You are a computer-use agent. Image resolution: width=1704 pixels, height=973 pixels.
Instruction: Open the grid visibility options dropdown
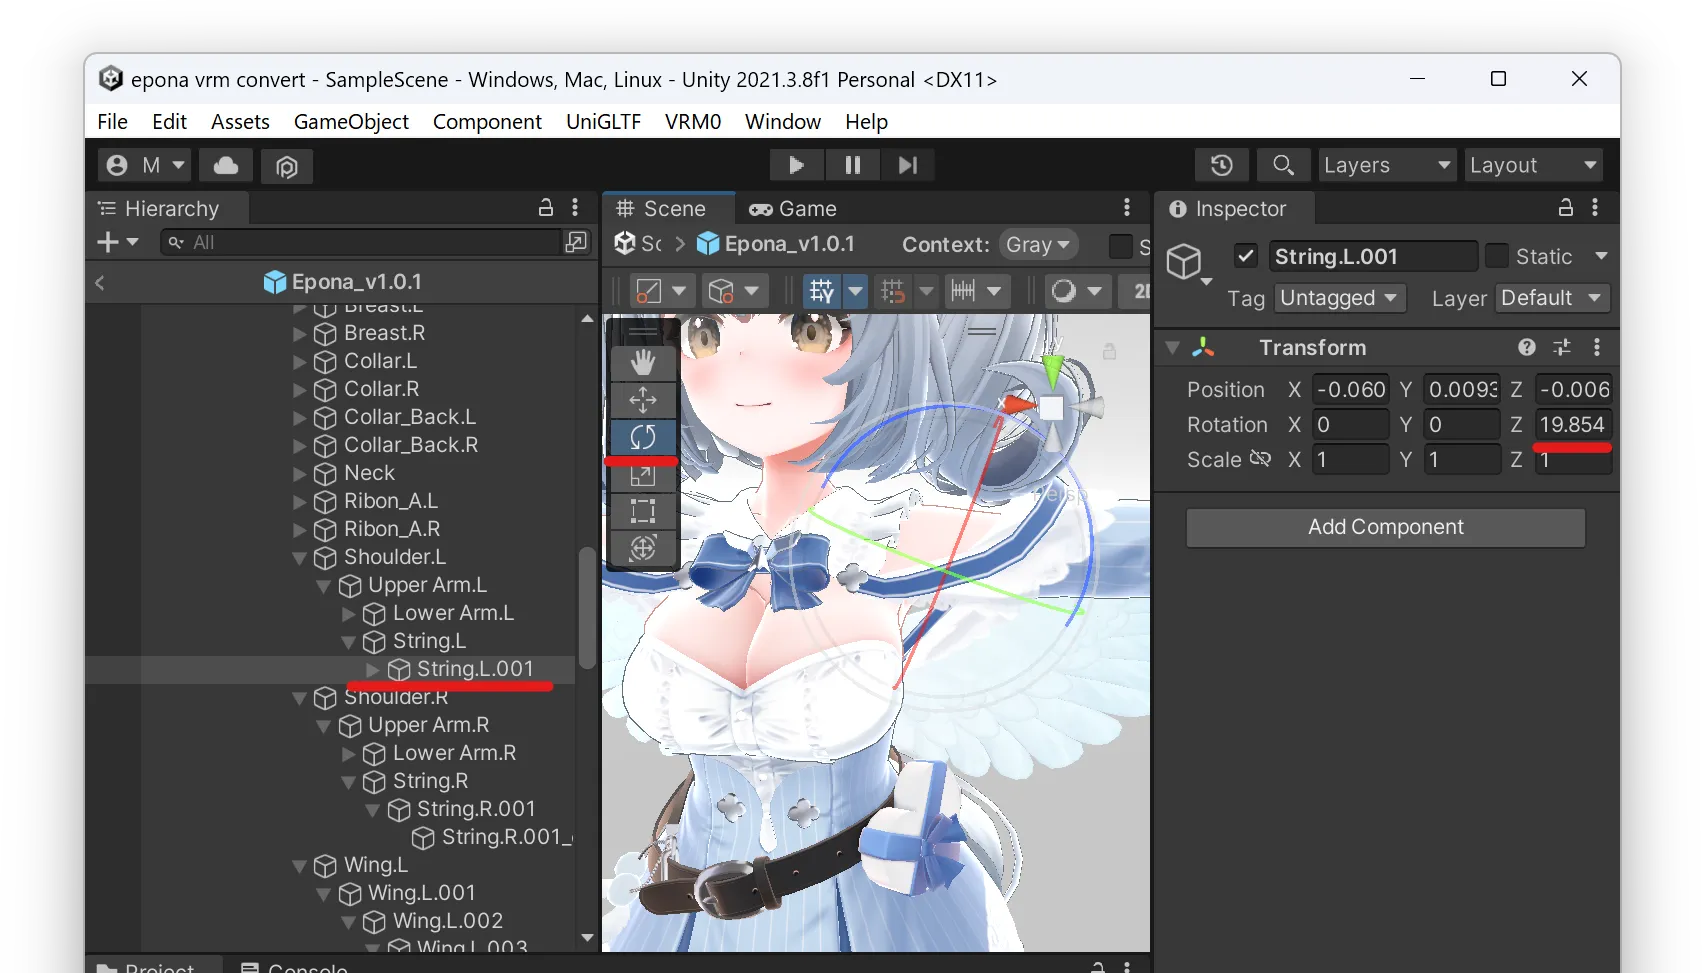click(x=855, y=291)
